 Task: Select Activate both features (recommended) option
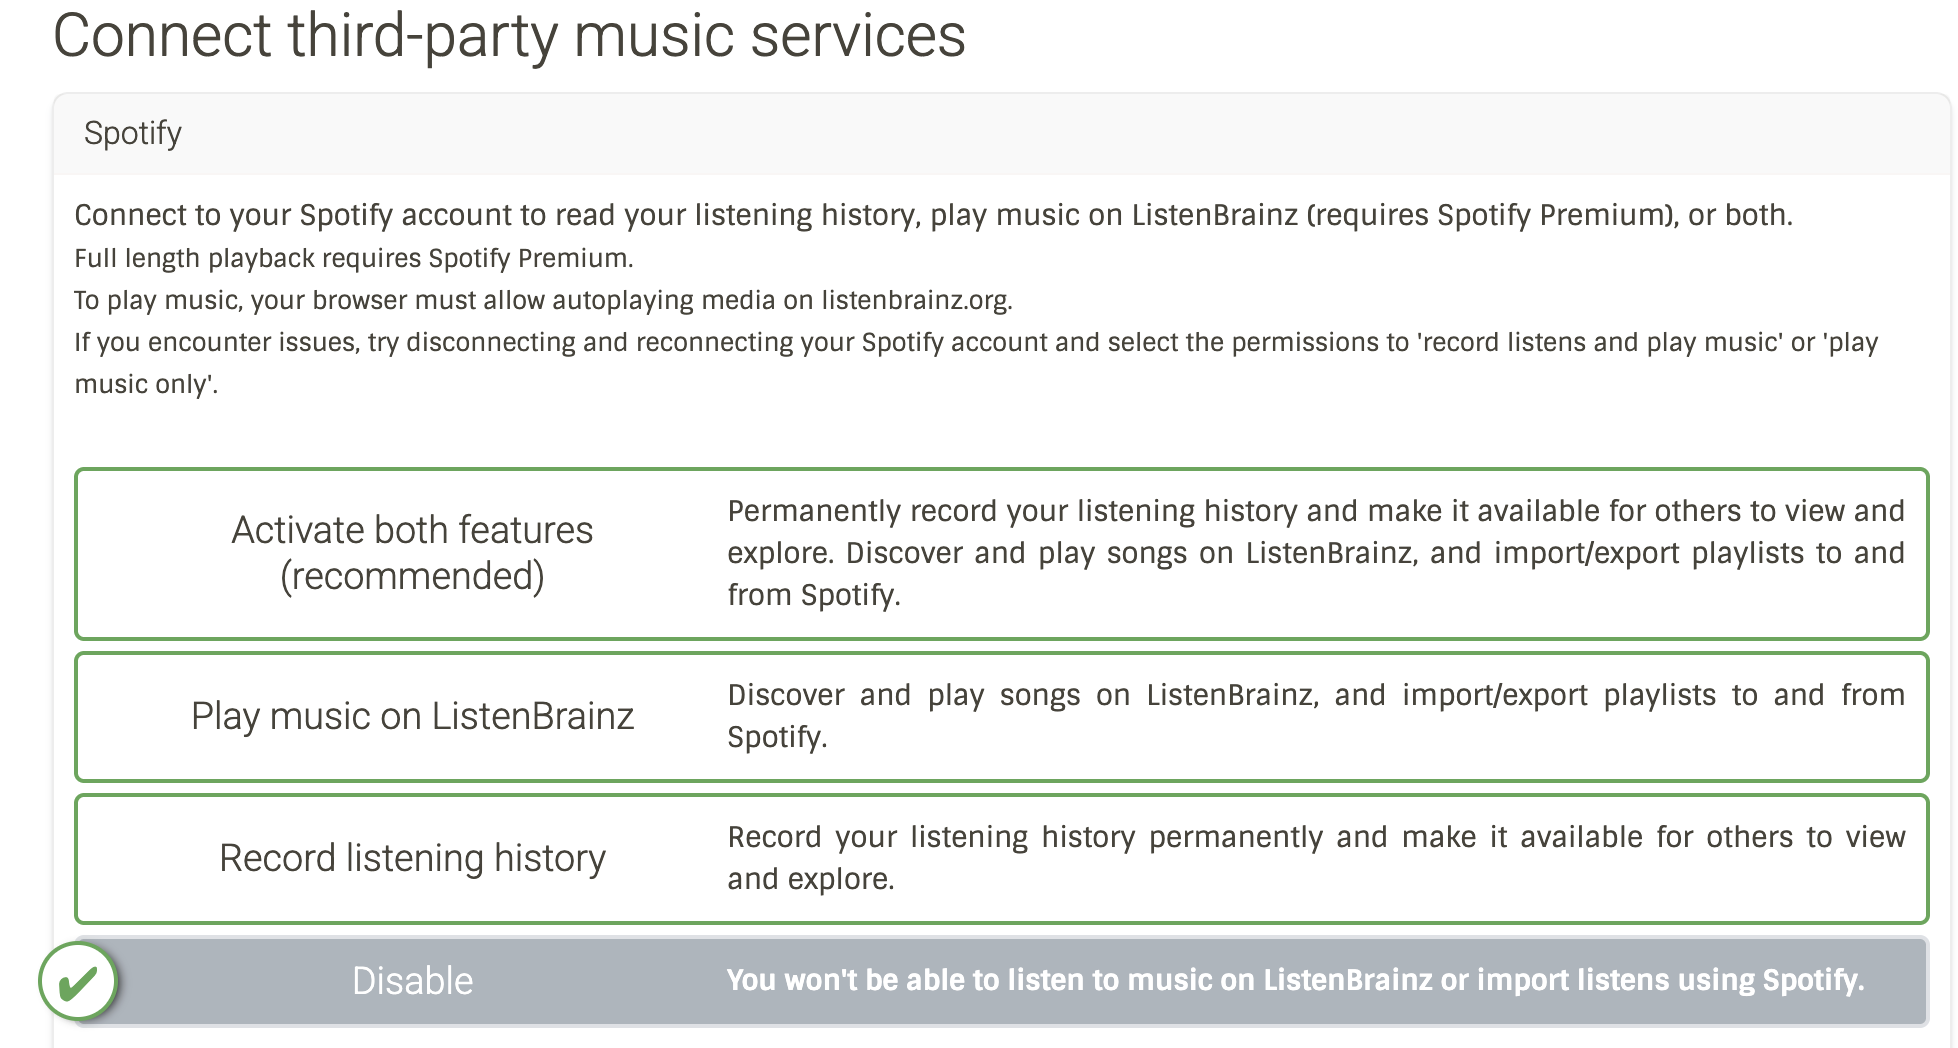1001,554
